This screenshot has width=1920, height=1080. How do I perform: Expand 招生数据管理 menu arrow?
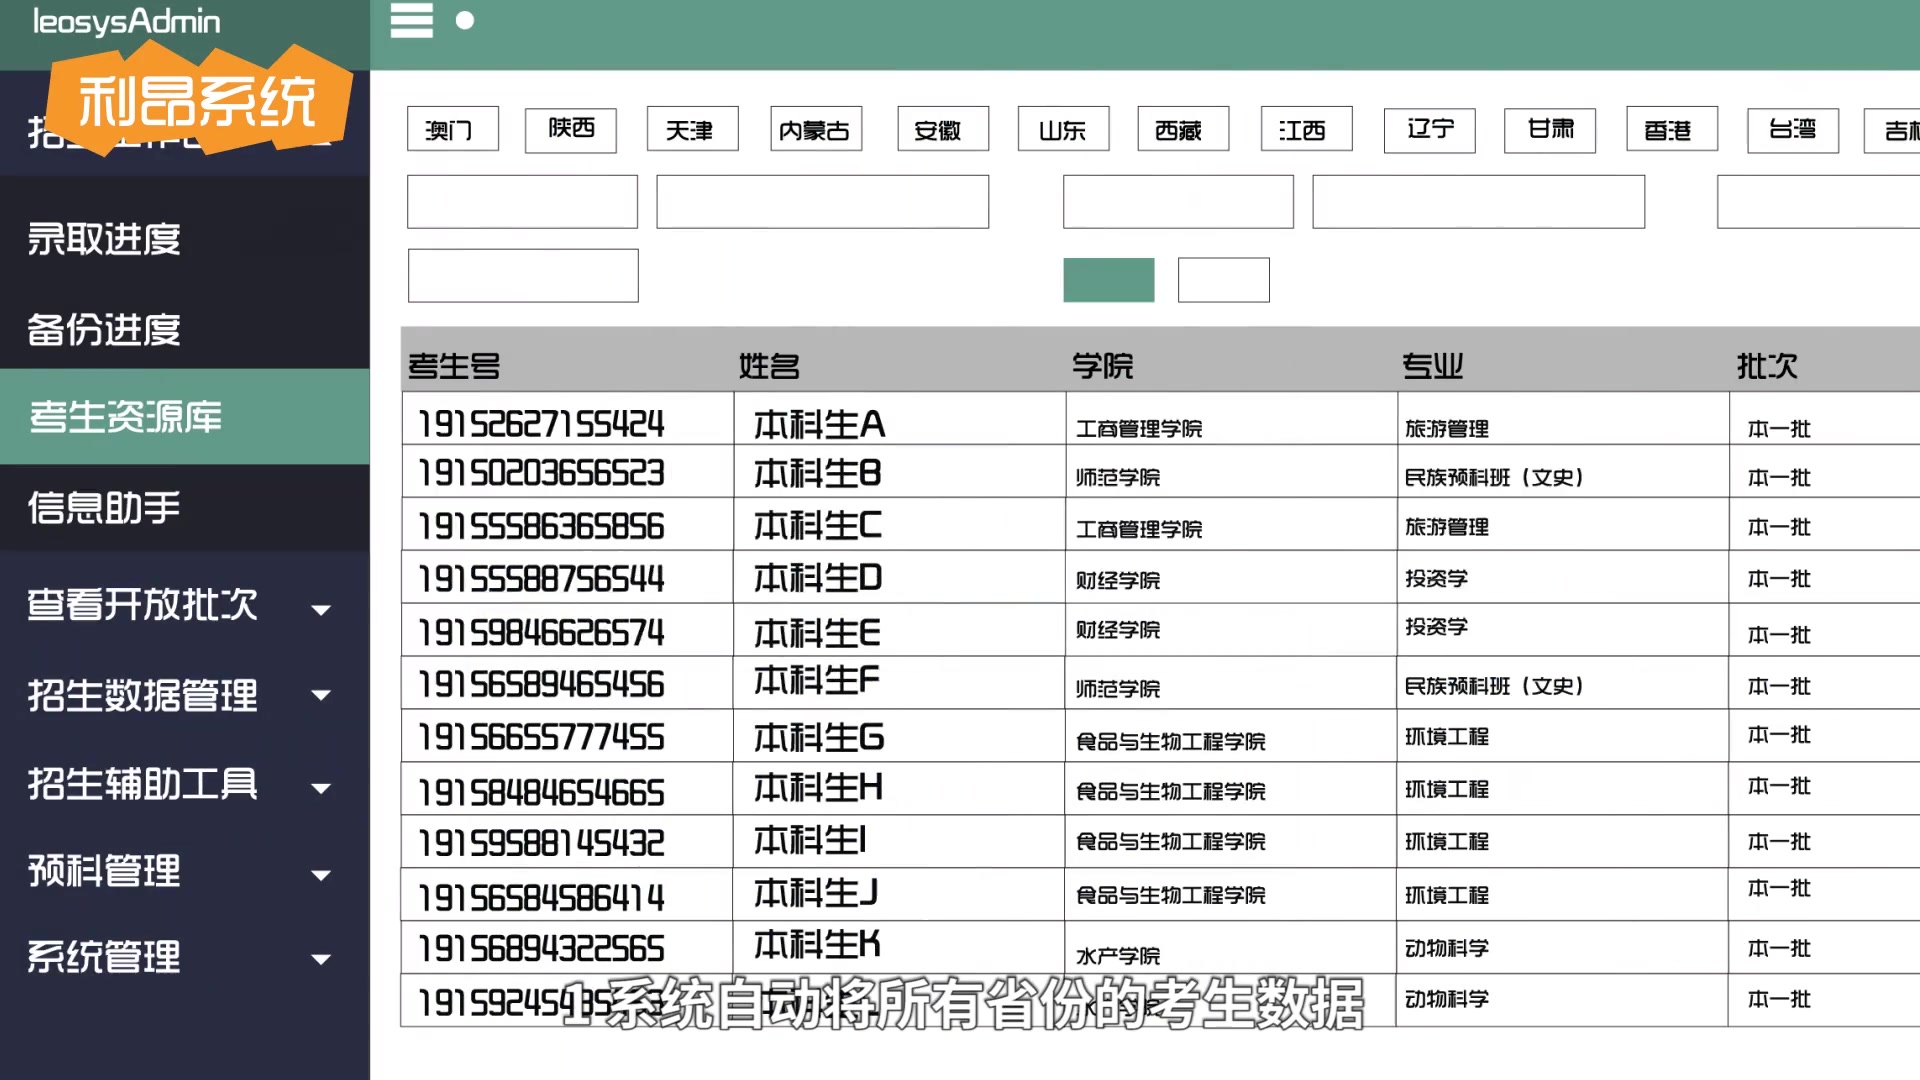click(321, 695)
